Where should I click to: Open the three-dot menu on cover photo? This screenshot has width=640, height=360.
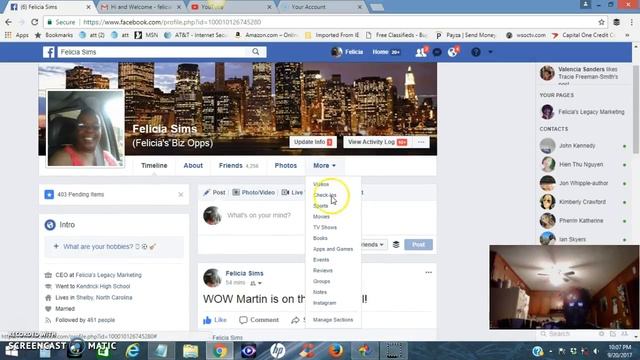click(x=421, y=142)
